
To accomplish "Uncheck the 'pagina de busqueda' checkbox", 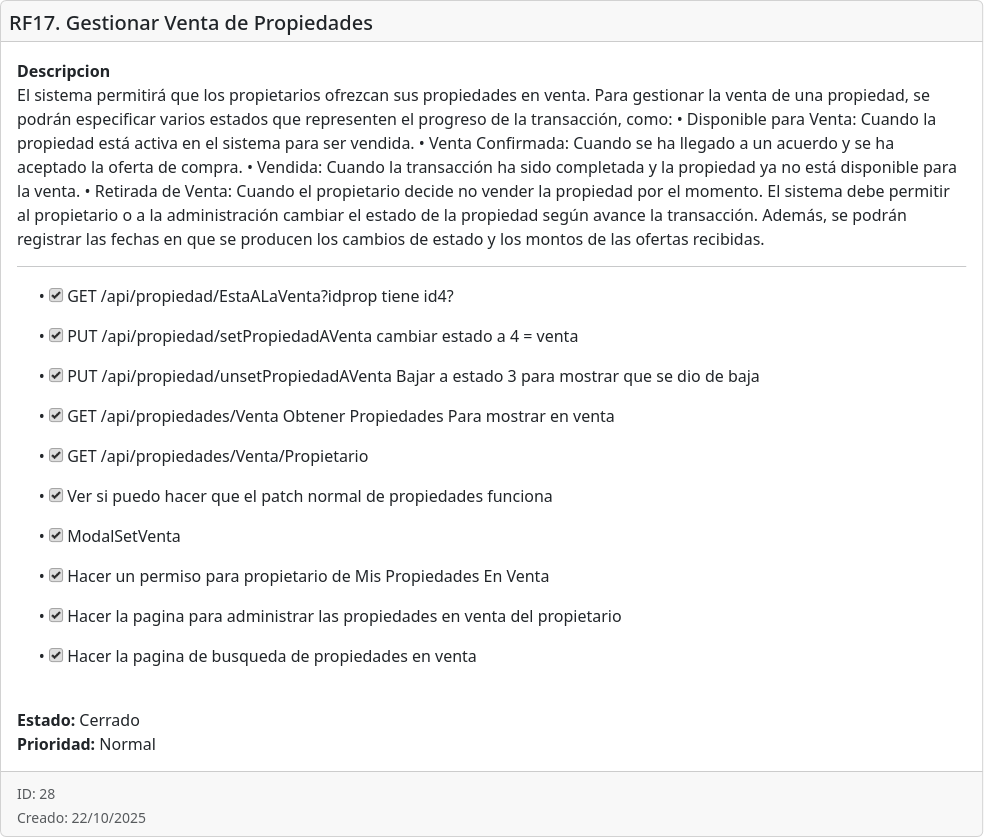I will click(x=56, y=656).
